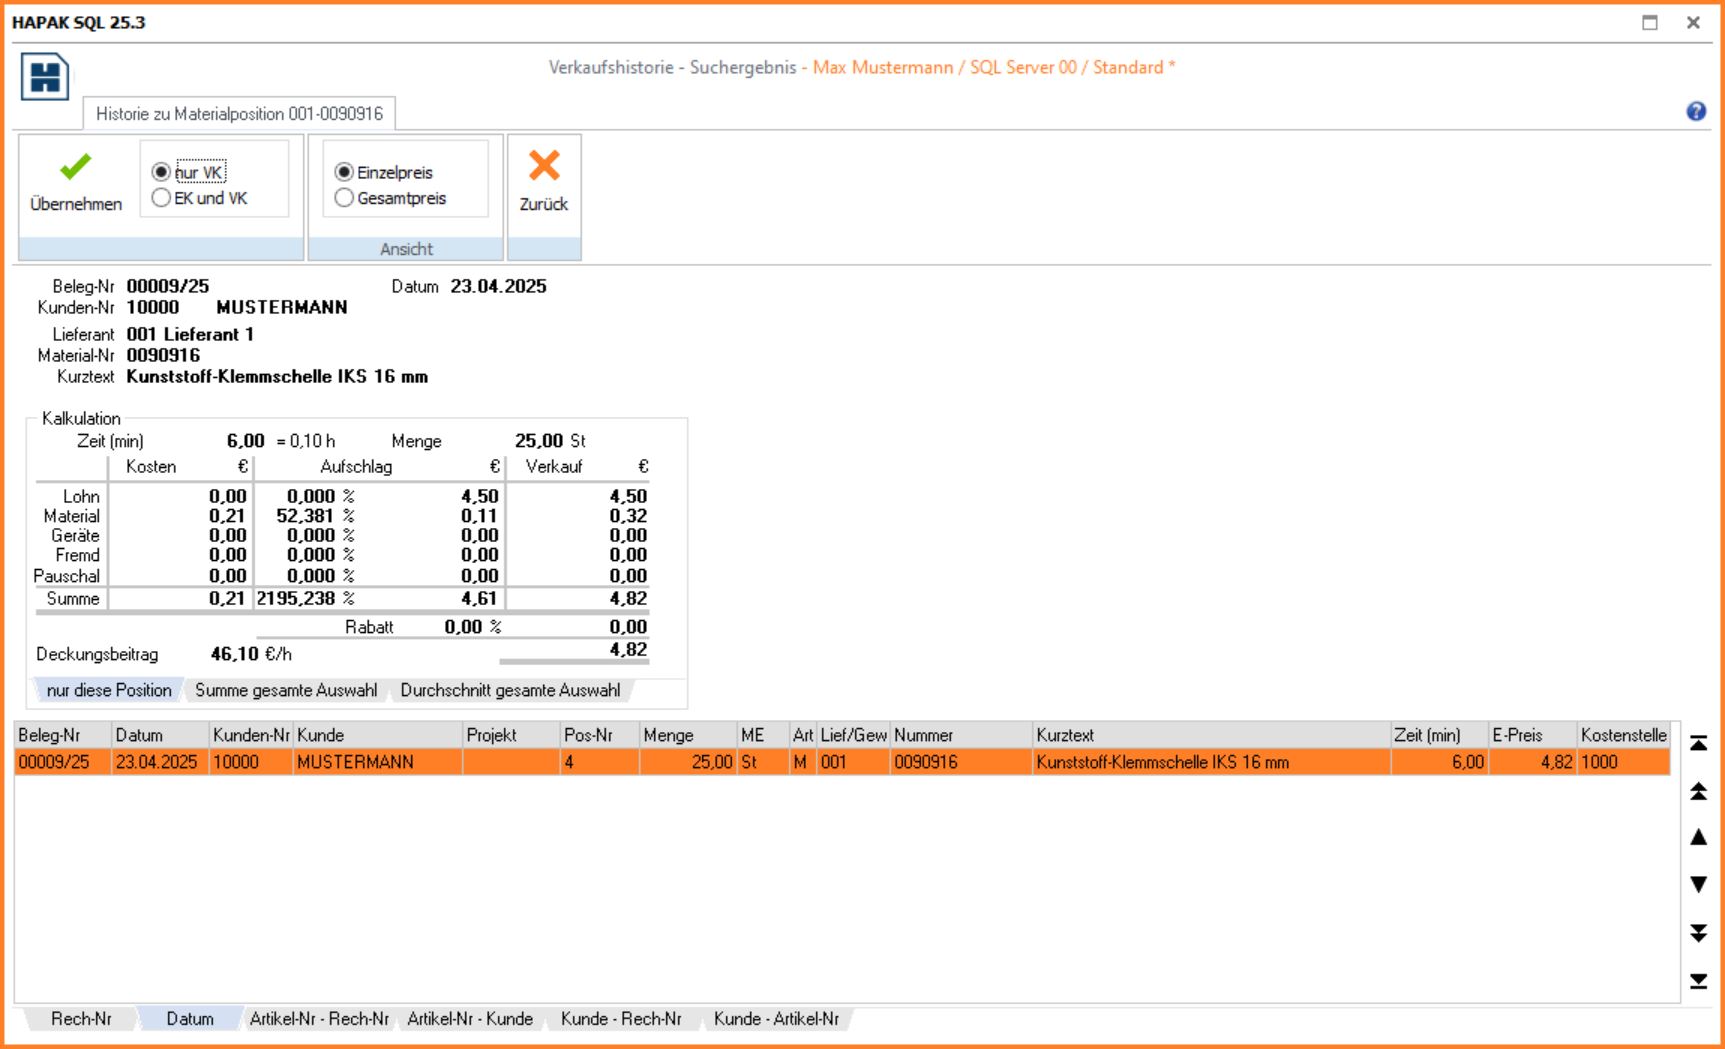Move down one record arrow
Image resolution: width=1725 pixels, height=1049 pixels.
pyautogui.click(x=1698, y=884)
